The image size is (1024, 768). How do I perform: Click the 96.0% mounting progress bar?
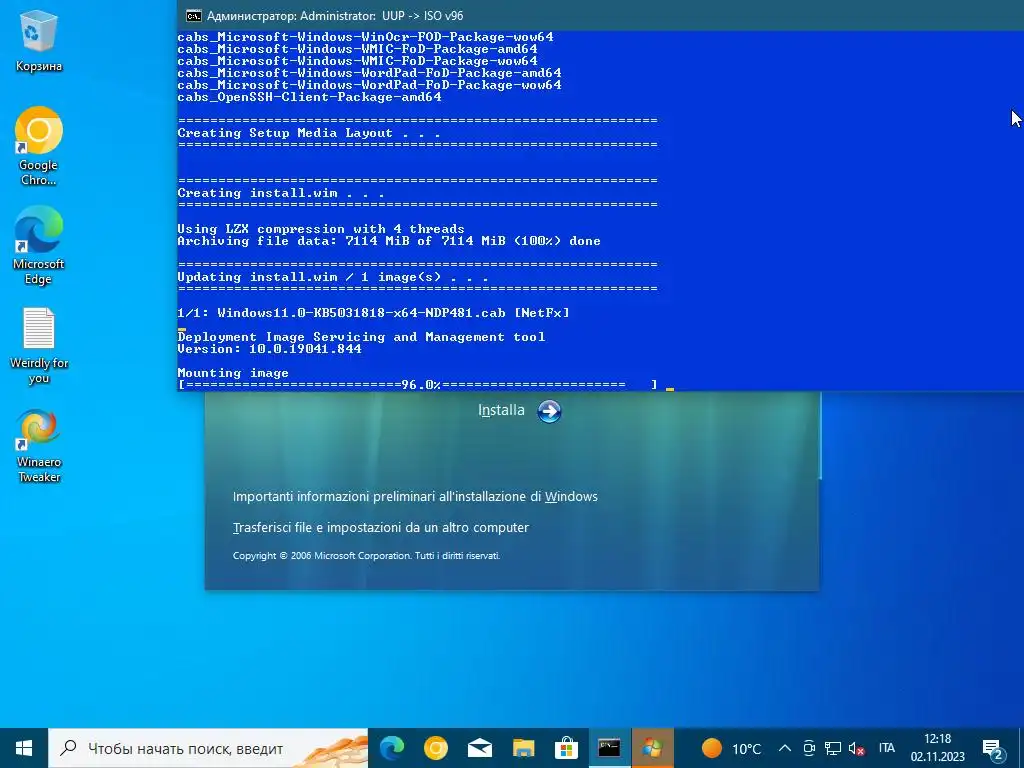[x=417, y=385]
